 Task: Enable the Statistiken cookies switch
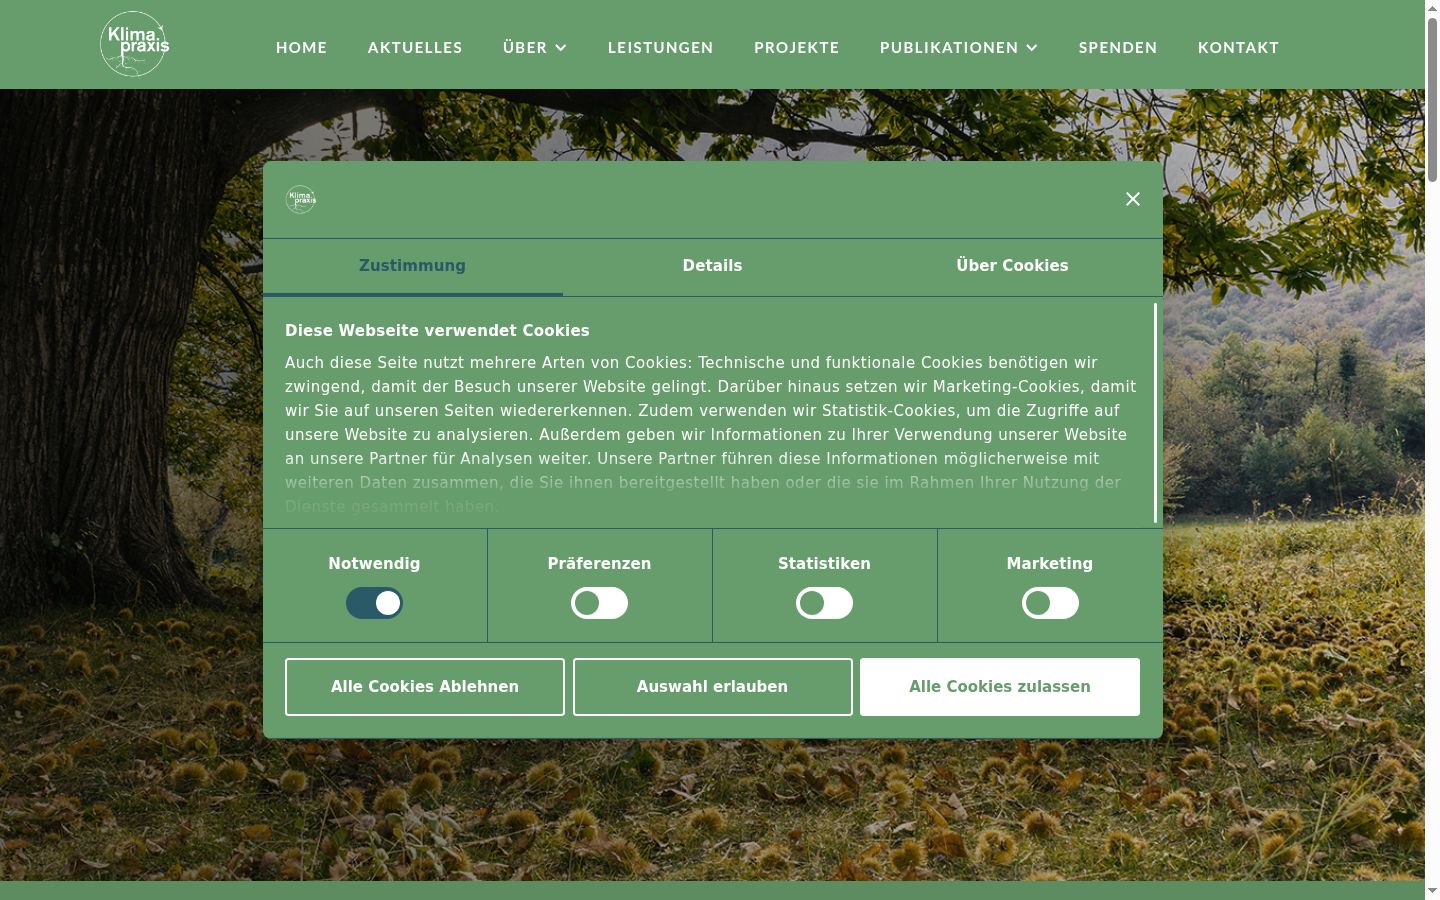(825, 603)
